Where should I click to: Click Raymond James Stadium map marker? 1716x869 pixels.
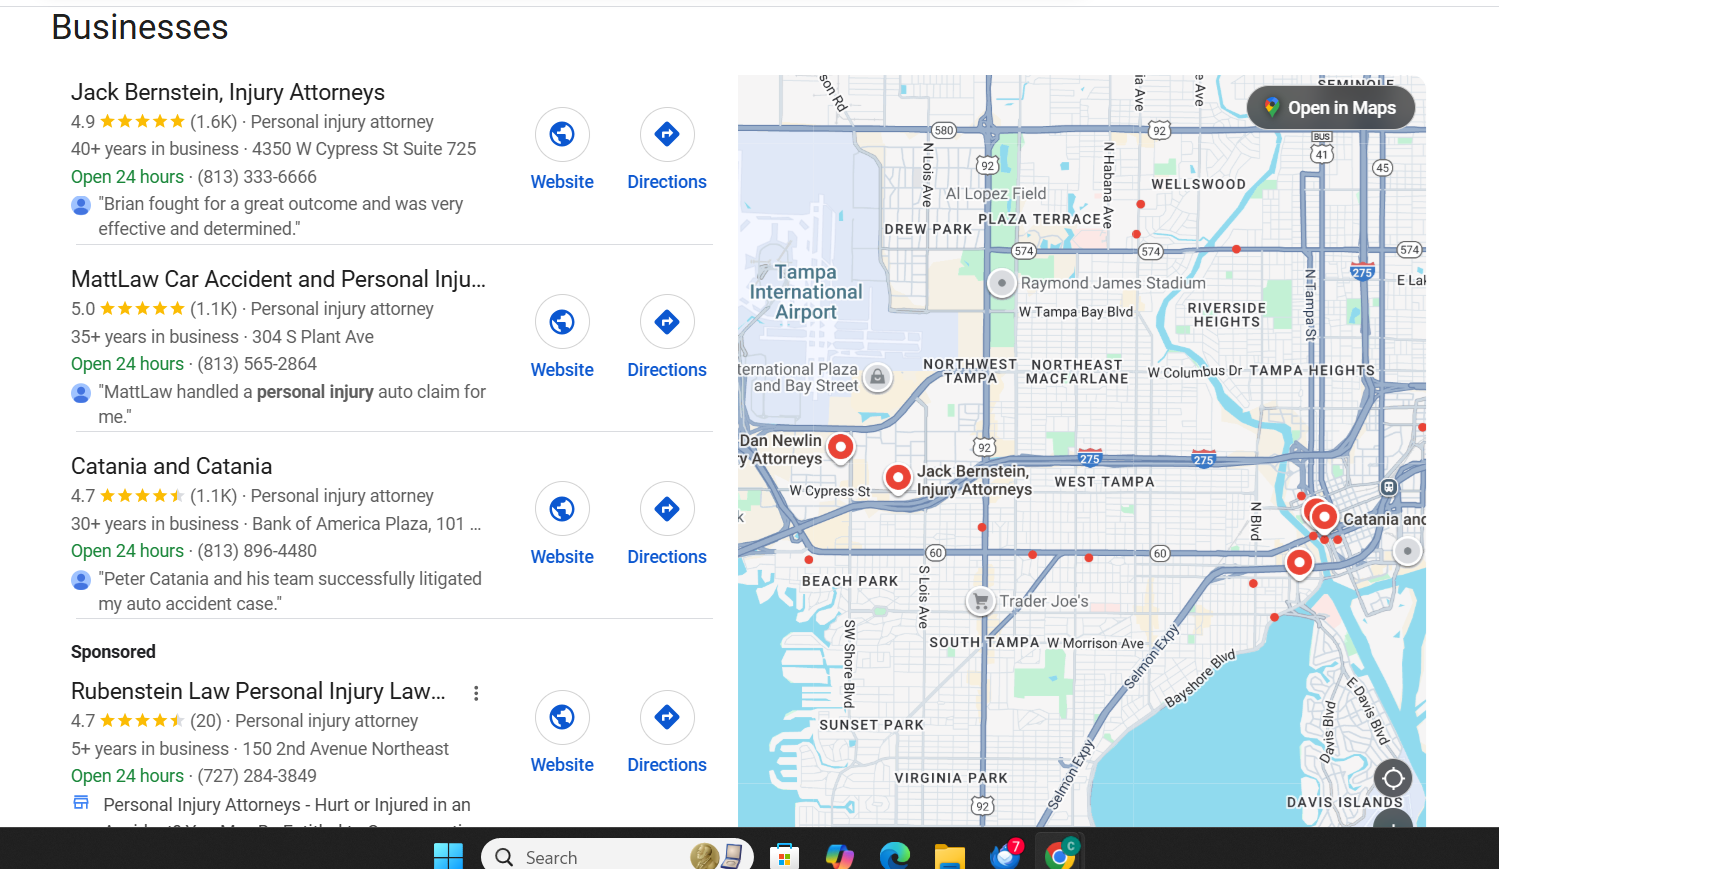(x=1001, y=283)
